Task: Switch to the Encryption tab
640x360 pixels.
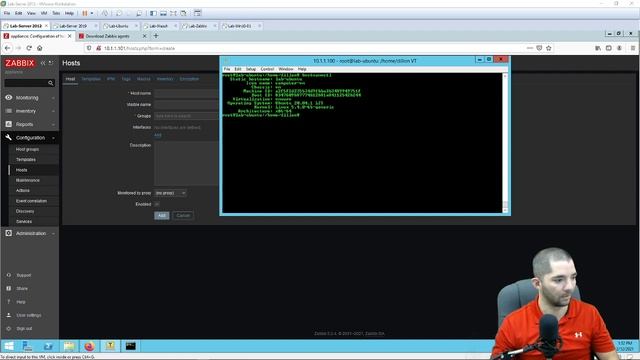Action: [189, 79]
